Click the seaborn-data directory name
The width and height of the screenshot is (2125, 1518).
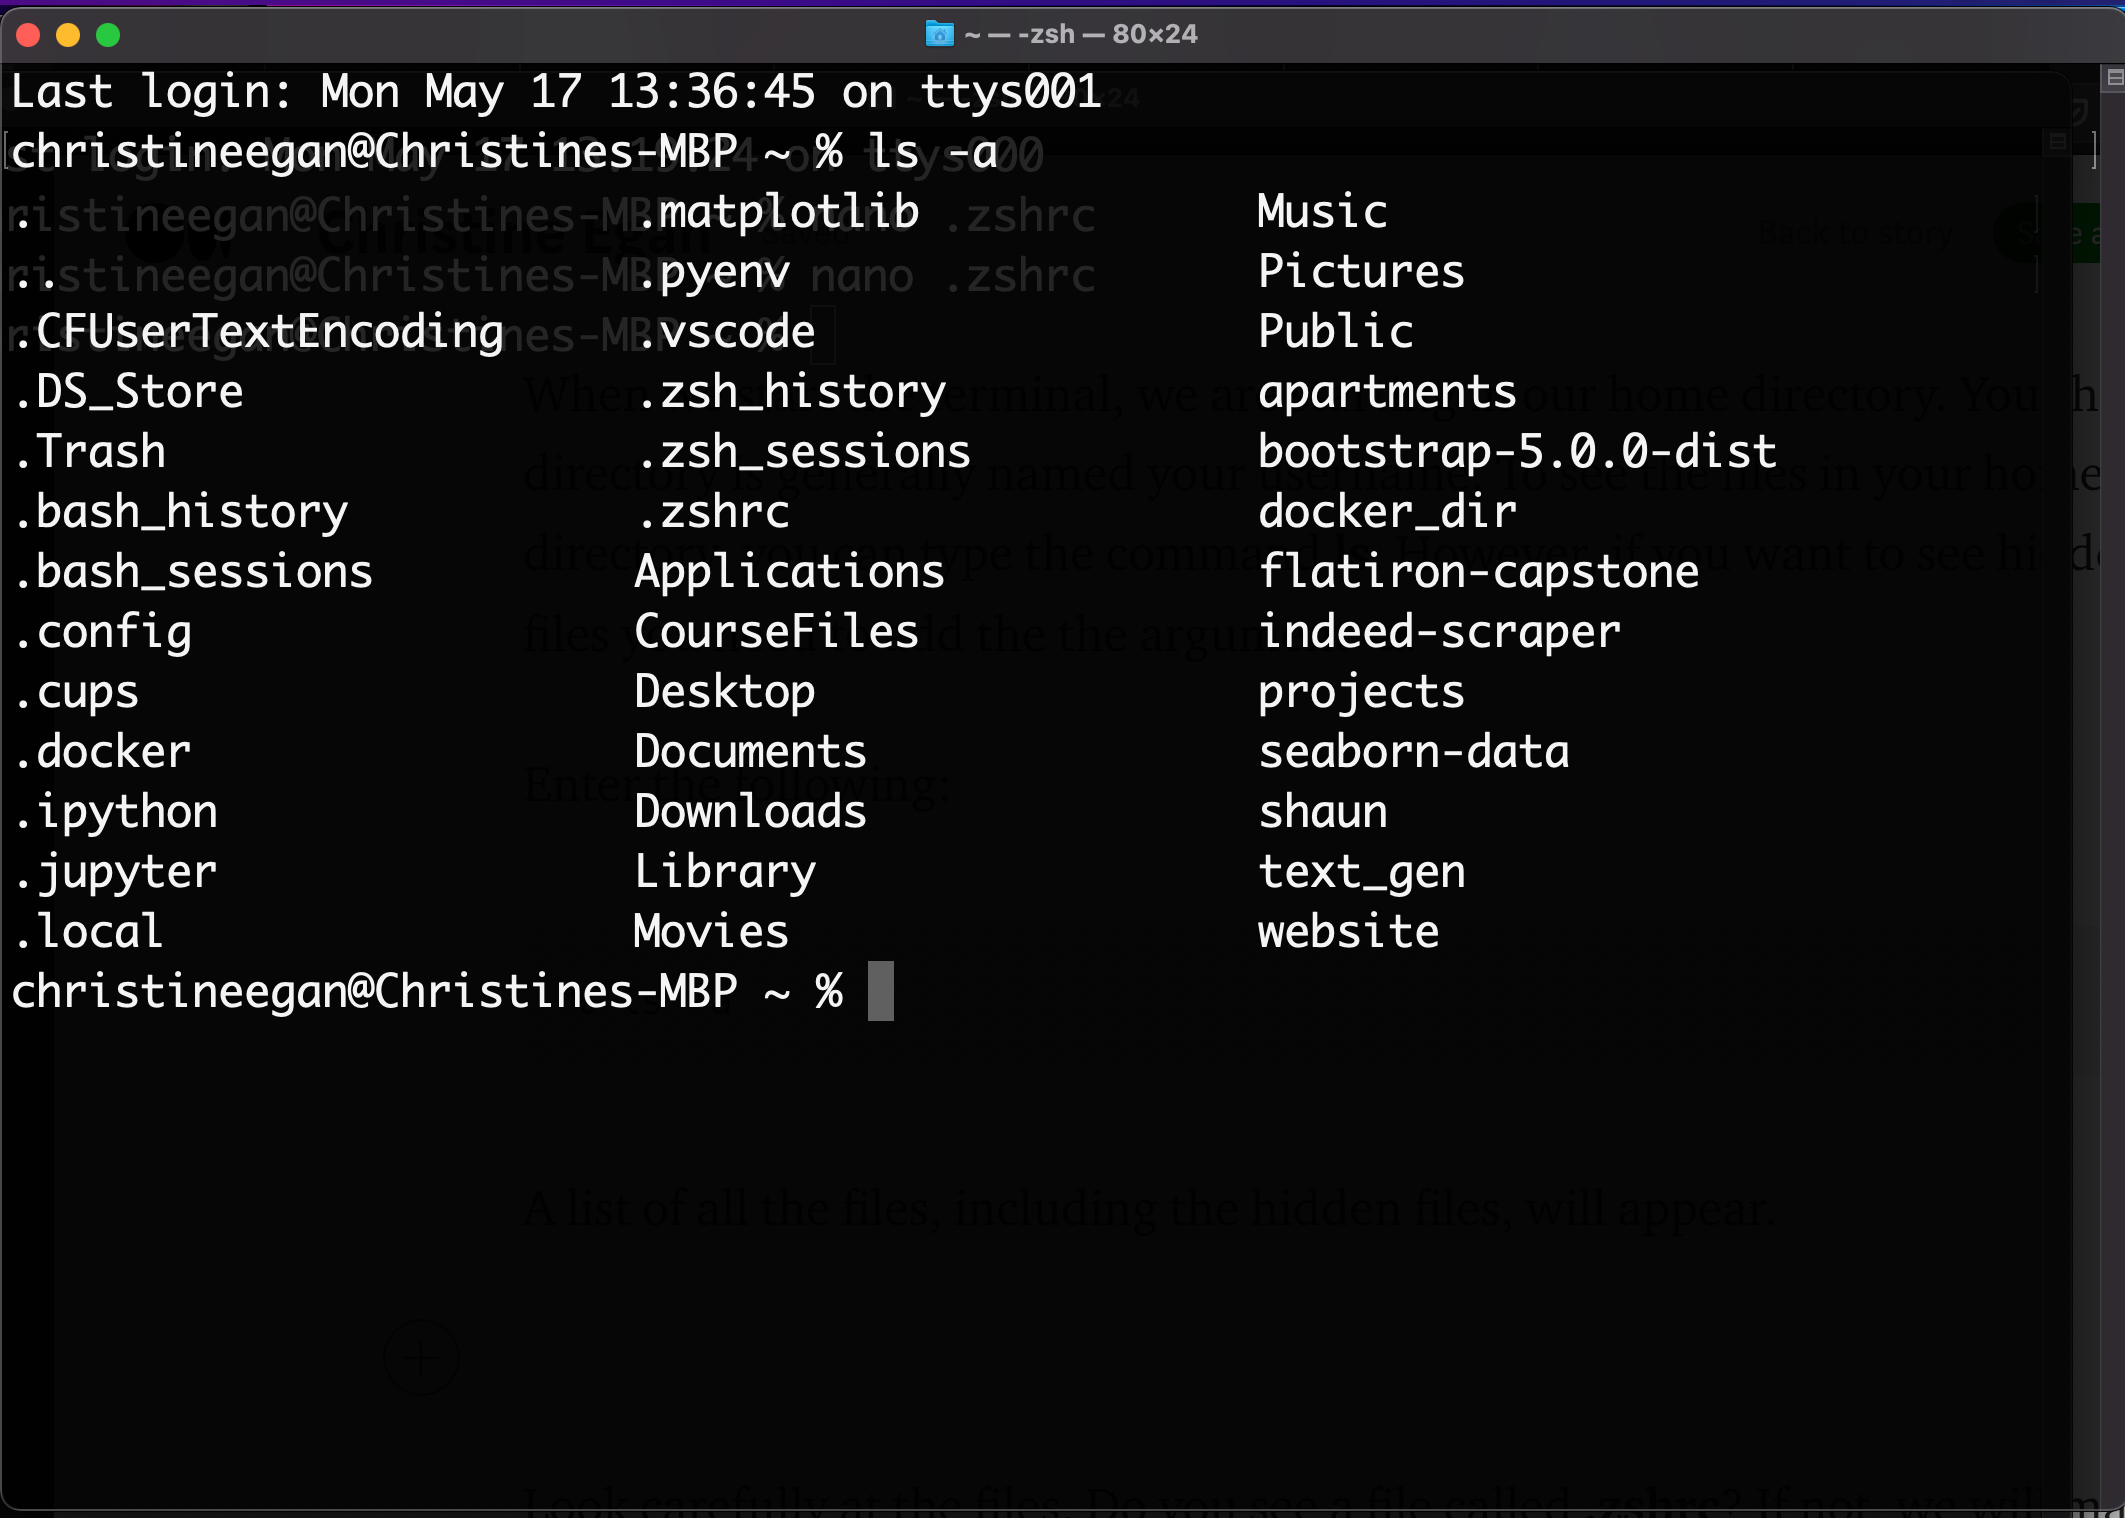(1413, 752)
